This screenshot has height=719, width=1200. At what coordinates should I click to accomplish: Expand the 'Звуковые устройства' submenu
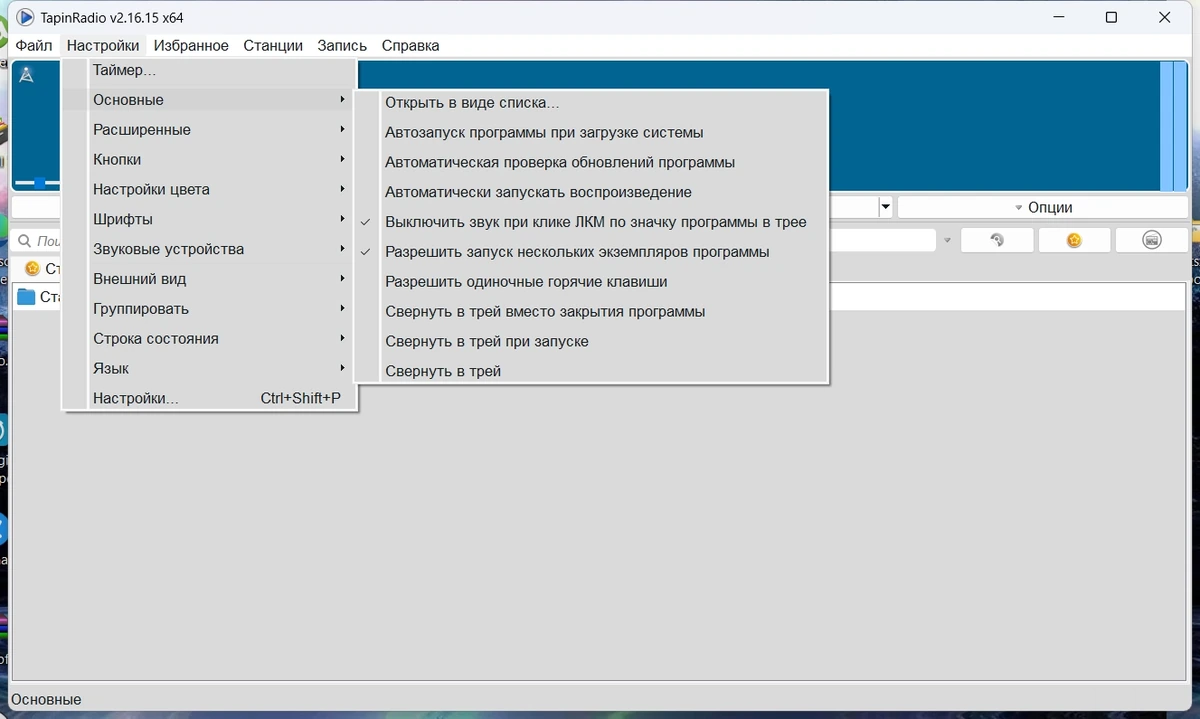coord(208,249)
